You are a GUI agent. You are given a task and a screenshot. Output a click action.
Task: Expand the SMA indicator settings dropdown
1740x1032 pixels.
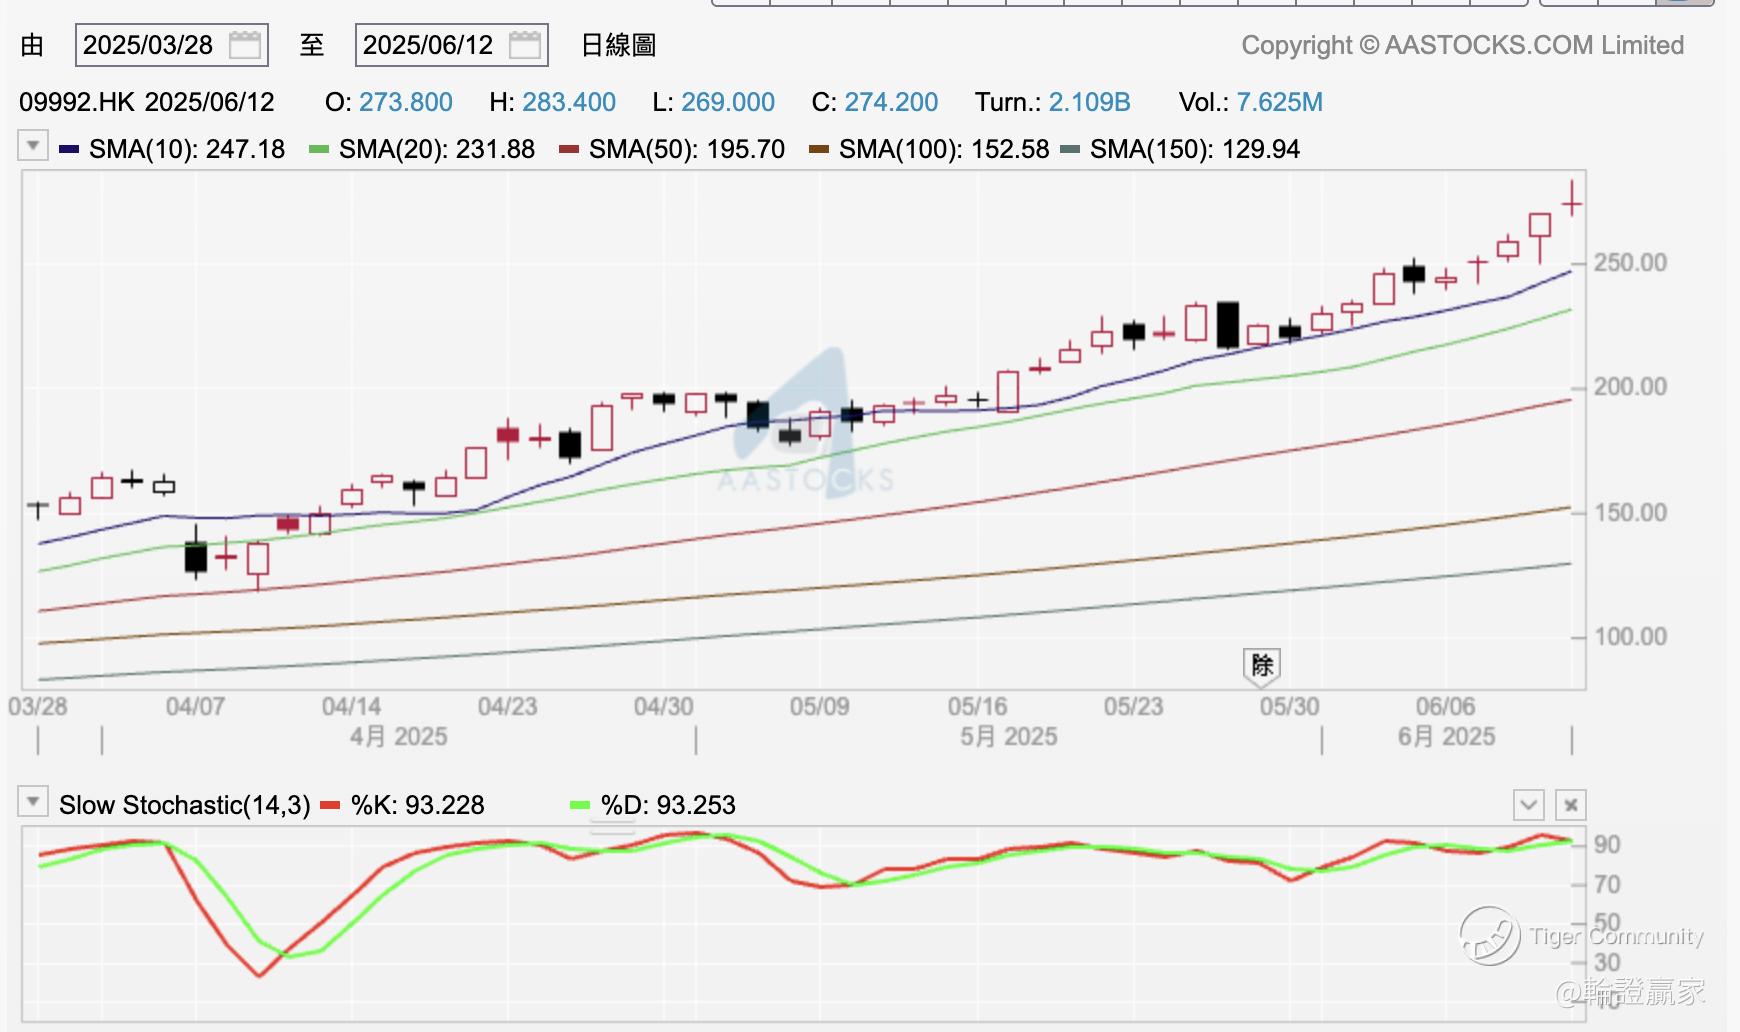(x=33, y=146)
